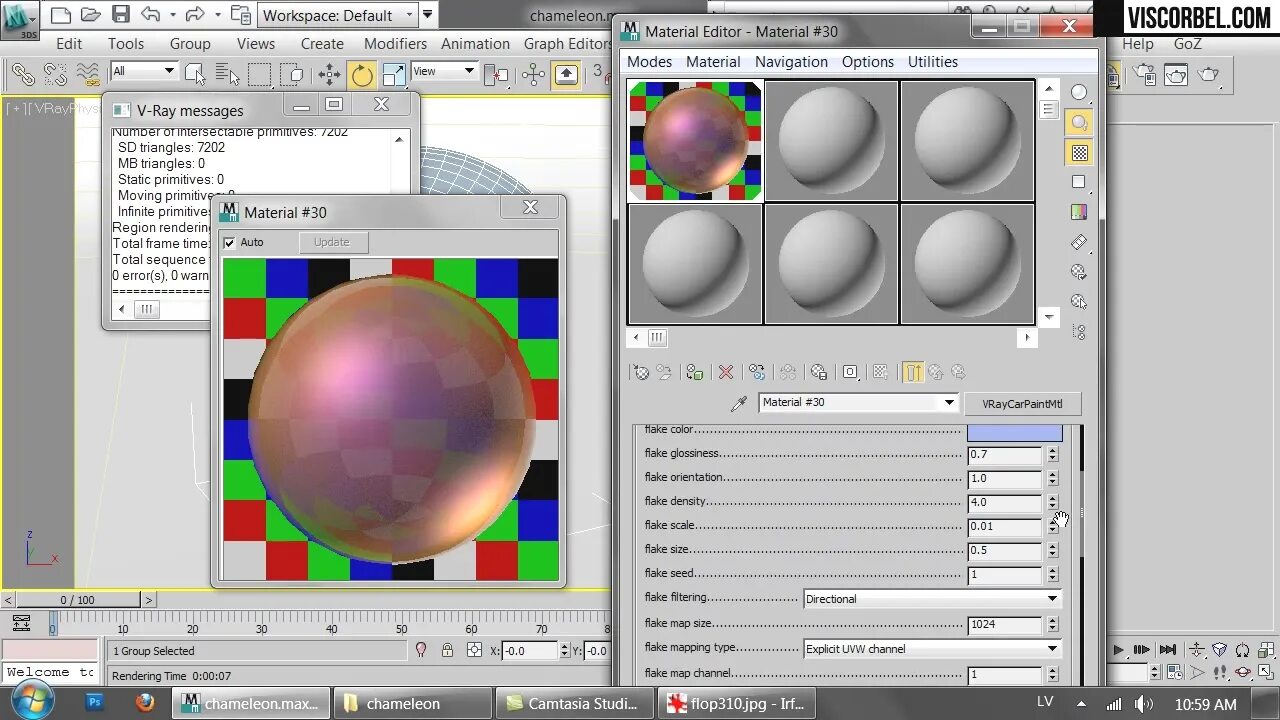Activate the Unlink Selection tool
Screen dimensions: 1280x720
(x=55, y=74)
